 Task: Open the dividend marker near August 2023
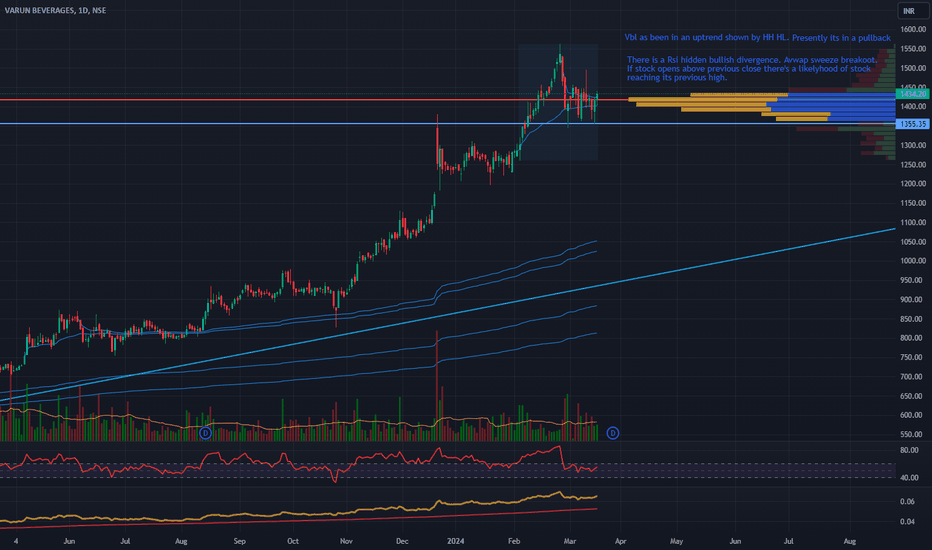[x=205, y=433]
